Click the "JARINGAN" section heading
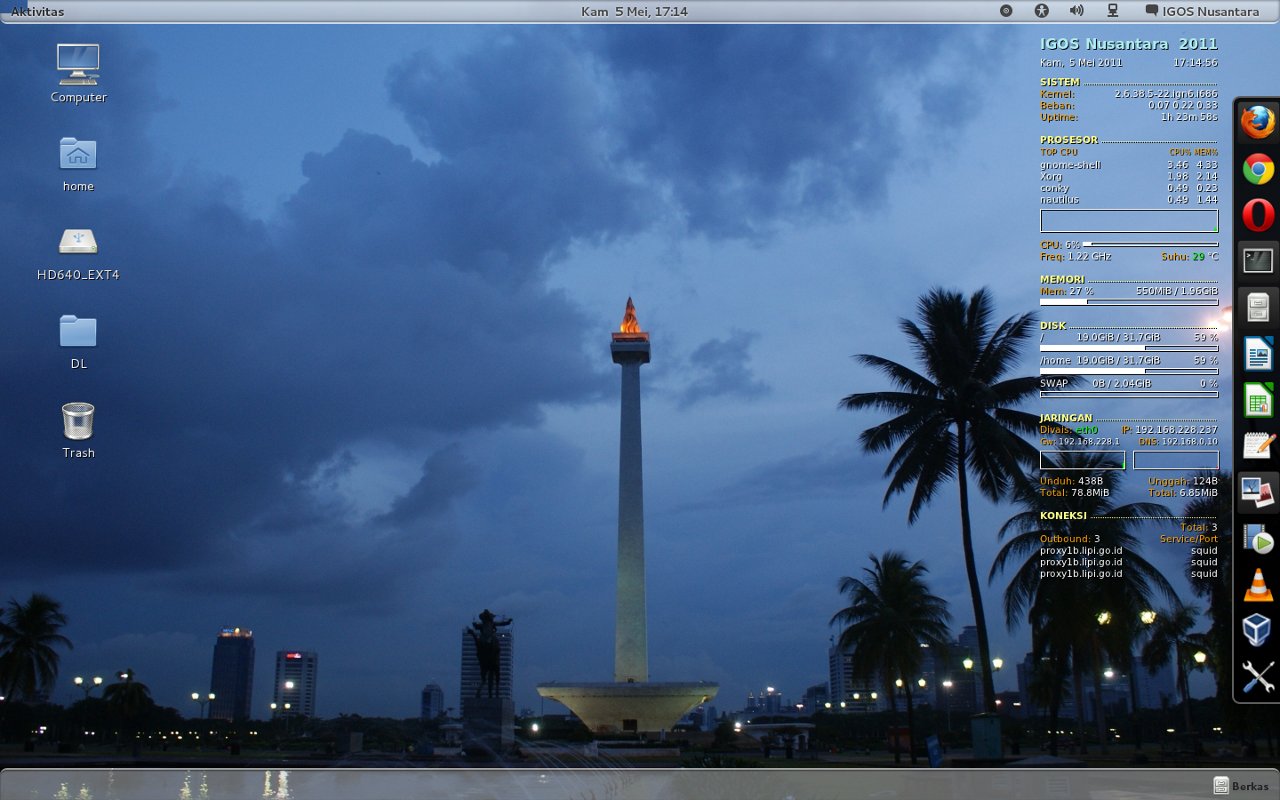Screen dimensions: 1280x800 pyautogui.click(x=1066, y=418)
